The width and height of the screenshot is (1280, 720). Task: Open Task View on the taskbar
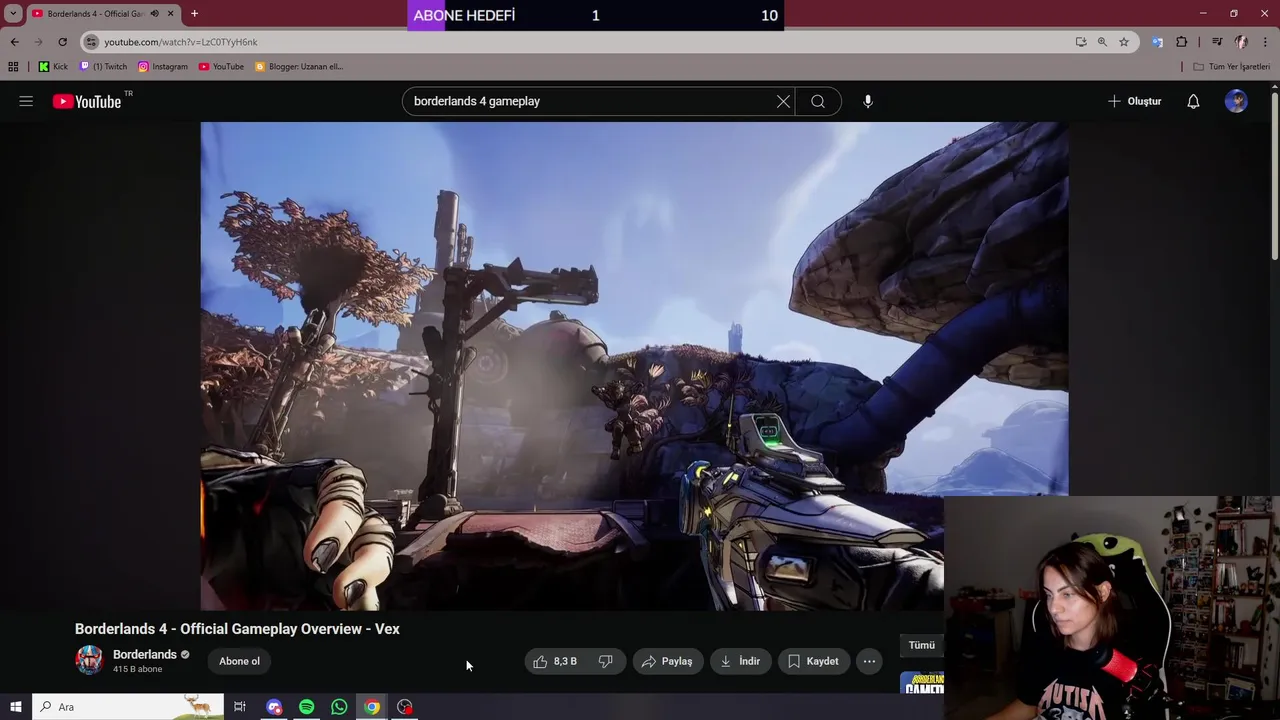click(x=240, y=707)
